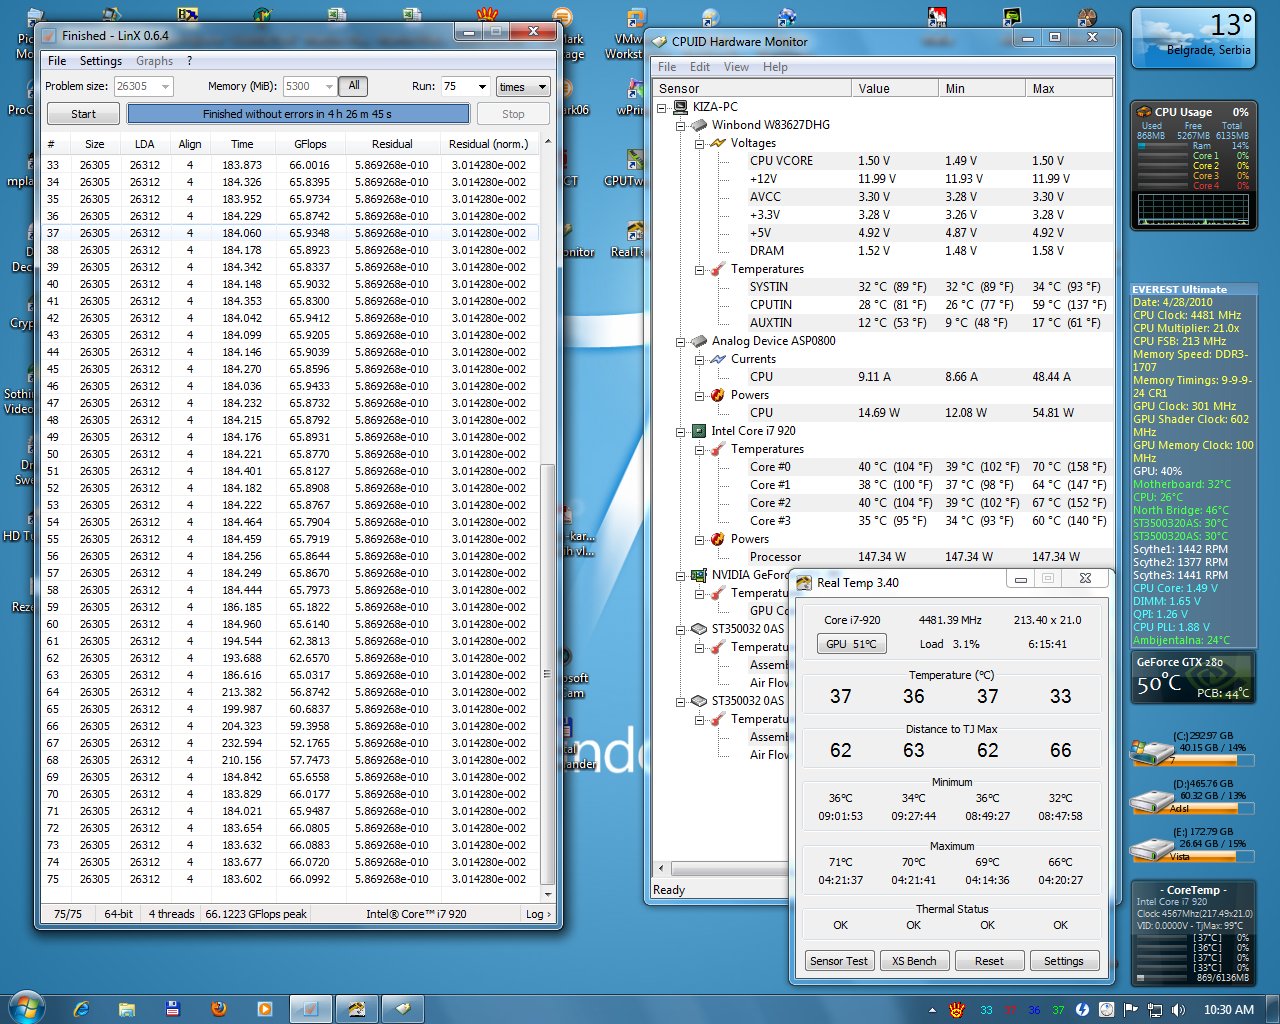
Task: Collapse the Currents tree node
Action: click(699, 359)
